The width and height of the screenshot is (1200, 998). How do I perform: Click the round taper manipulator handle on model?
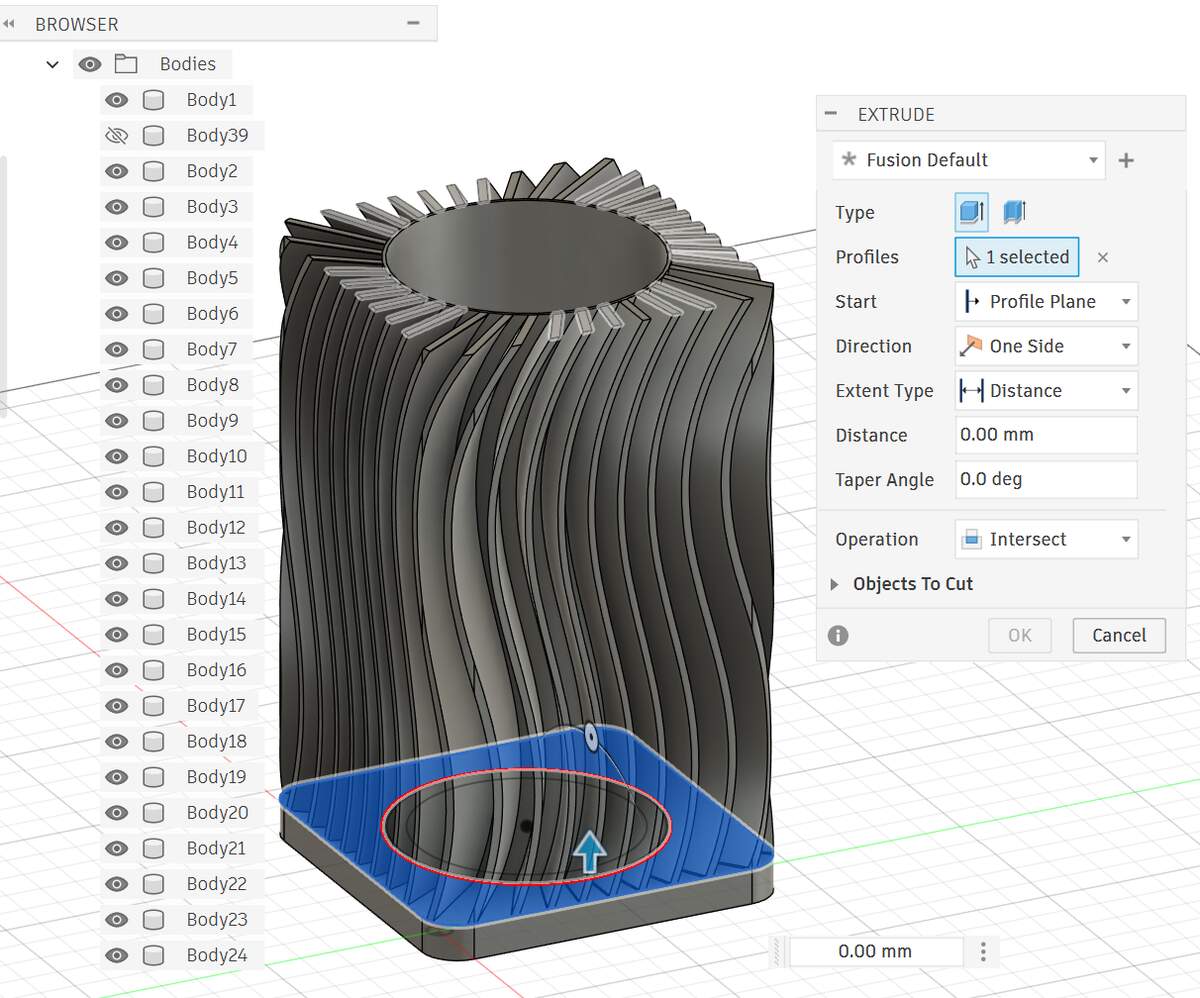tap(590, 738)
